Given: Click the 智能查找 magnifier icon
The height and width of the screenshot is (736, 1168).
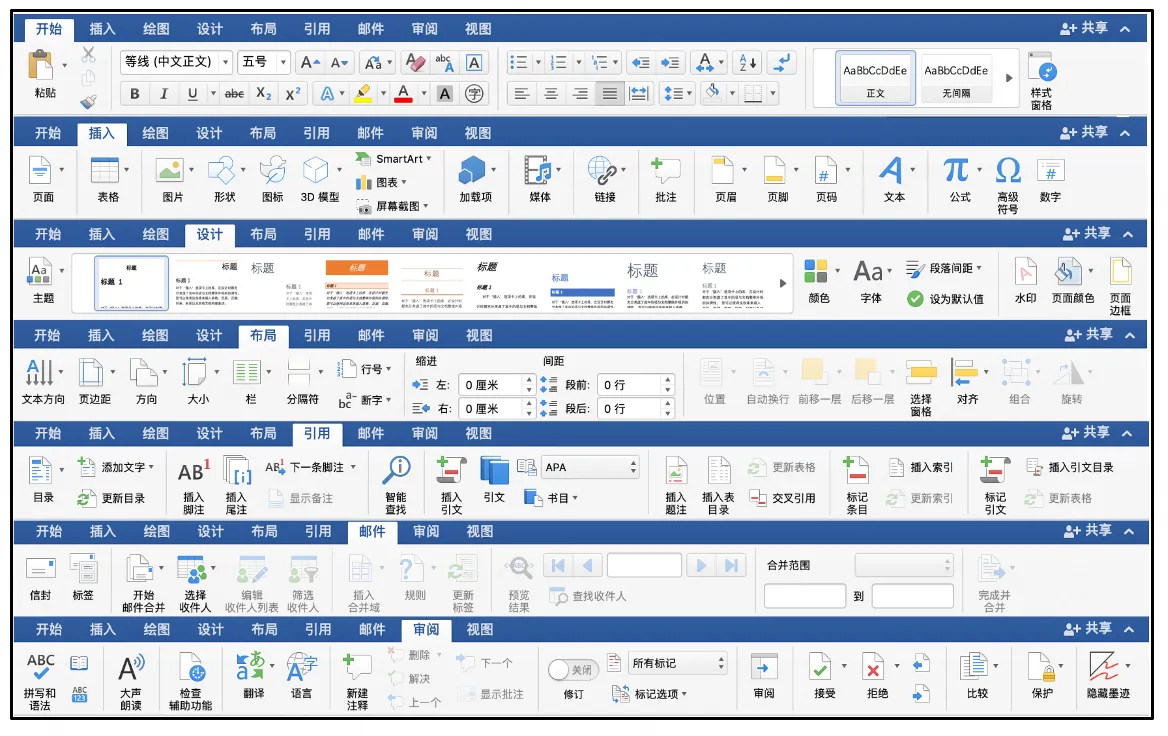Looking at the screenshot, I should point(396,471).
